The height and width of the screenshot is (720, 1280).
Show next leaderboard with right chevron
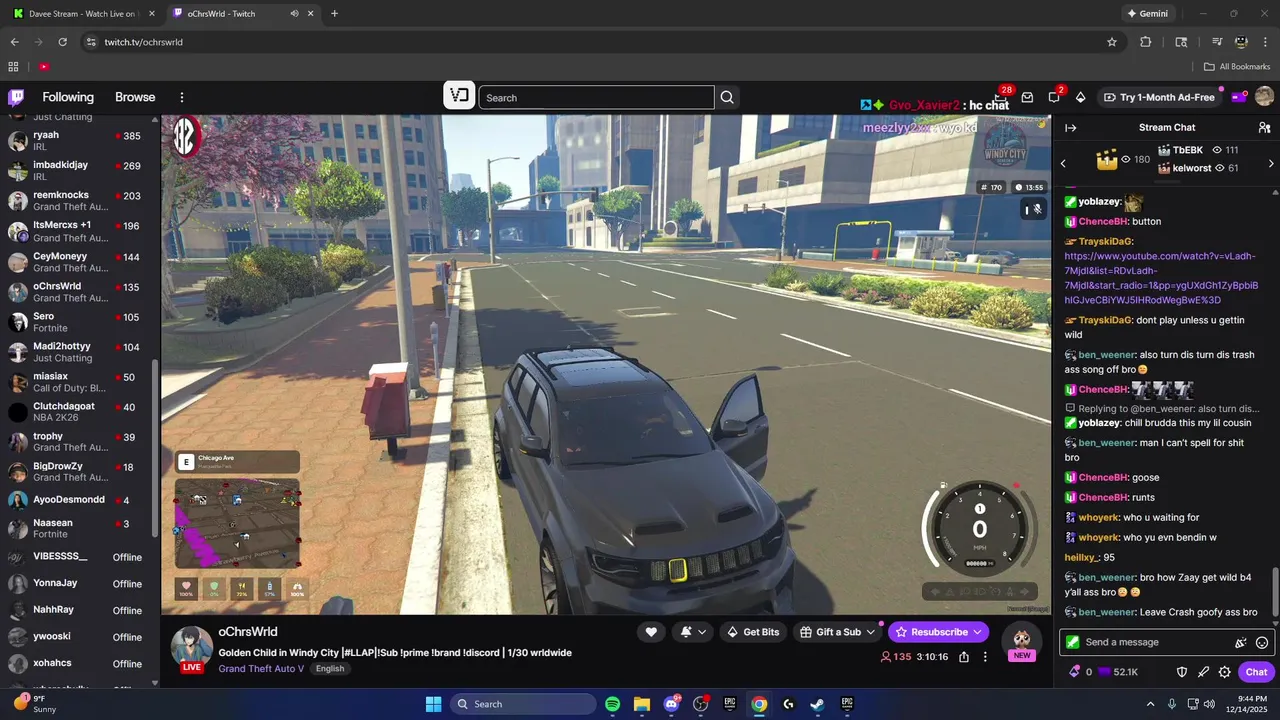[1271, 162]
